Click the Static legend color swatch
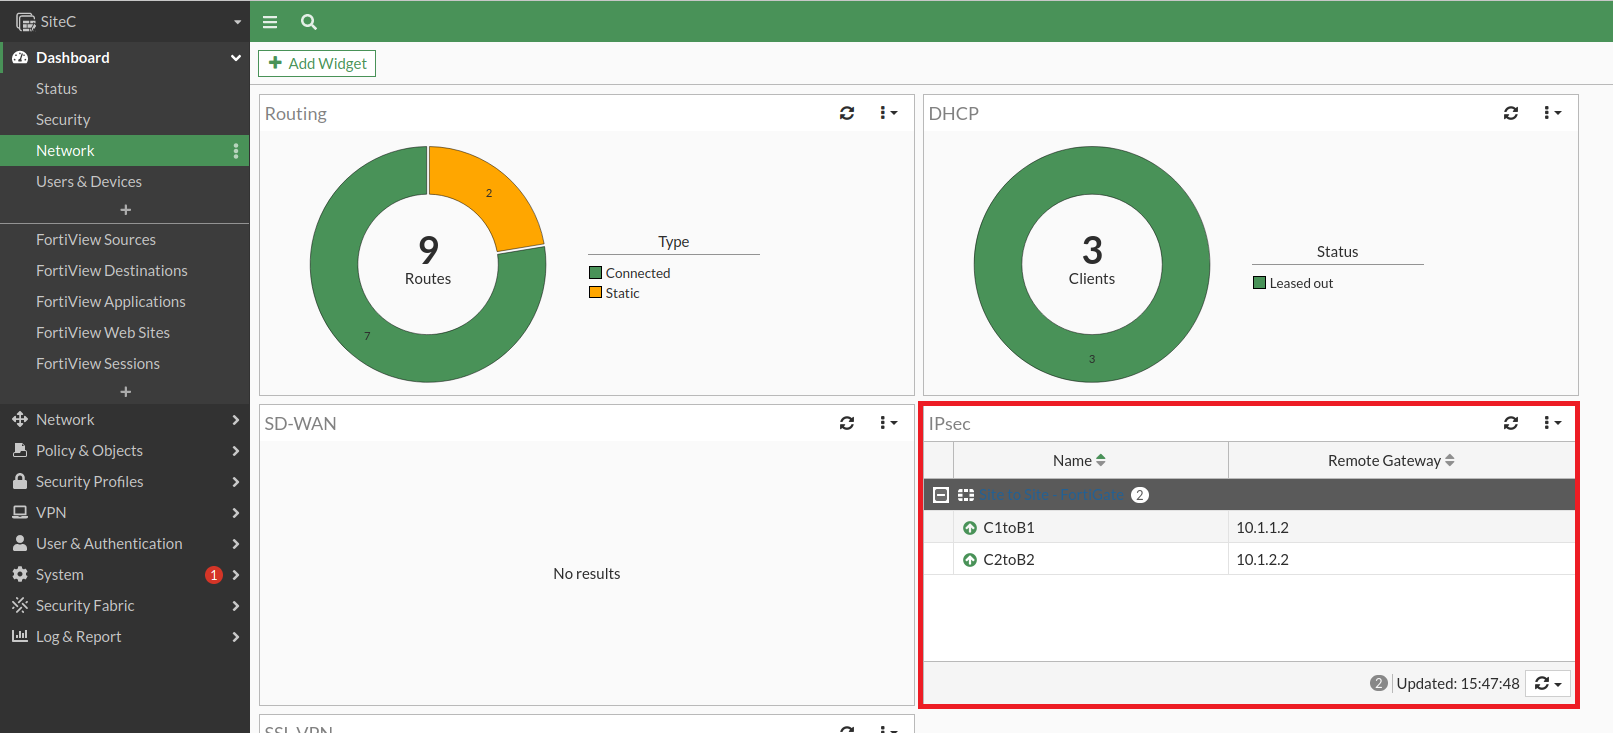Viewport: 1613px width, 733px height. pos(596,293)
